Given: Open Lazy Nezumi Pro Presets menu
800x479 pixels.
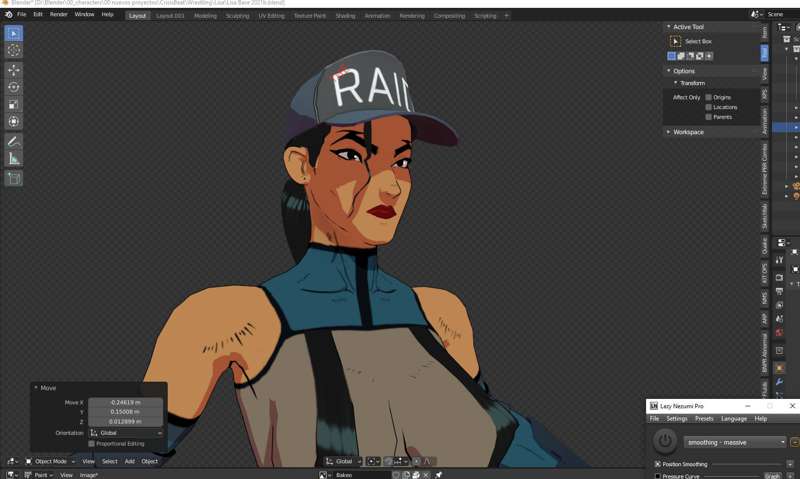Looking at the screenshot, I should 704,419.
